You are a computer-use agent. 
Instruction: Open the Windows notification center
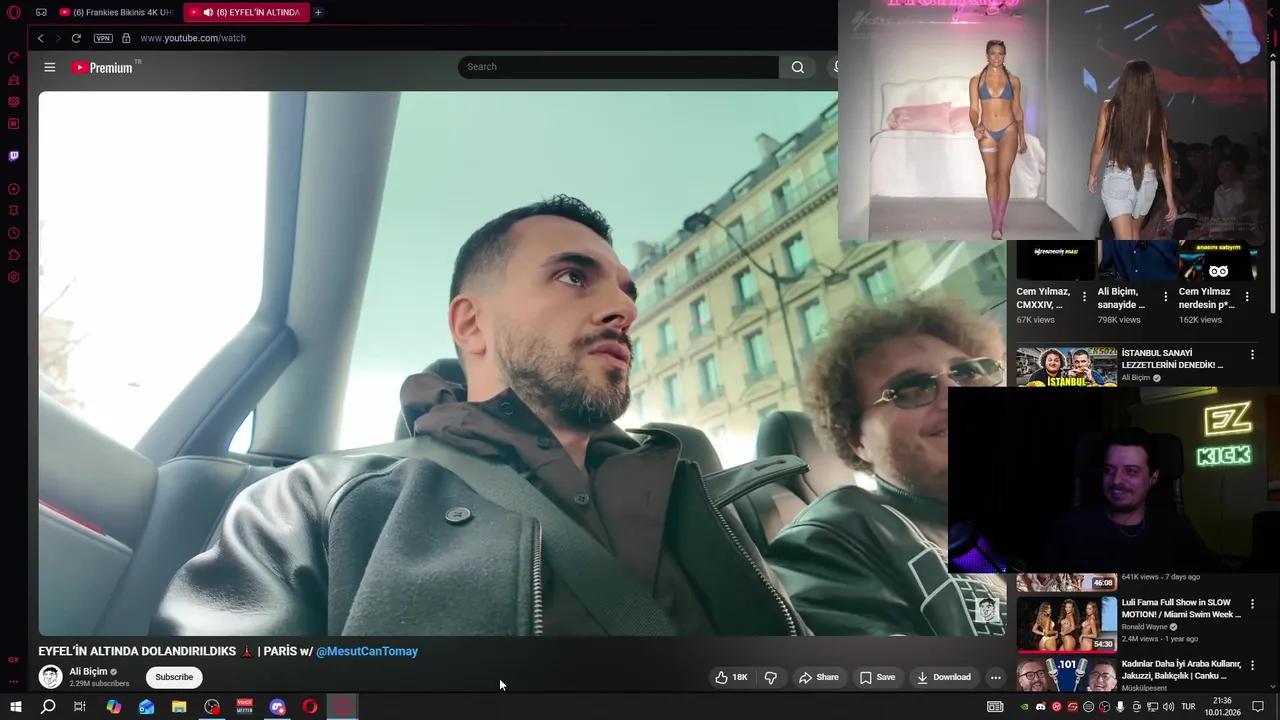[1258, 707]
